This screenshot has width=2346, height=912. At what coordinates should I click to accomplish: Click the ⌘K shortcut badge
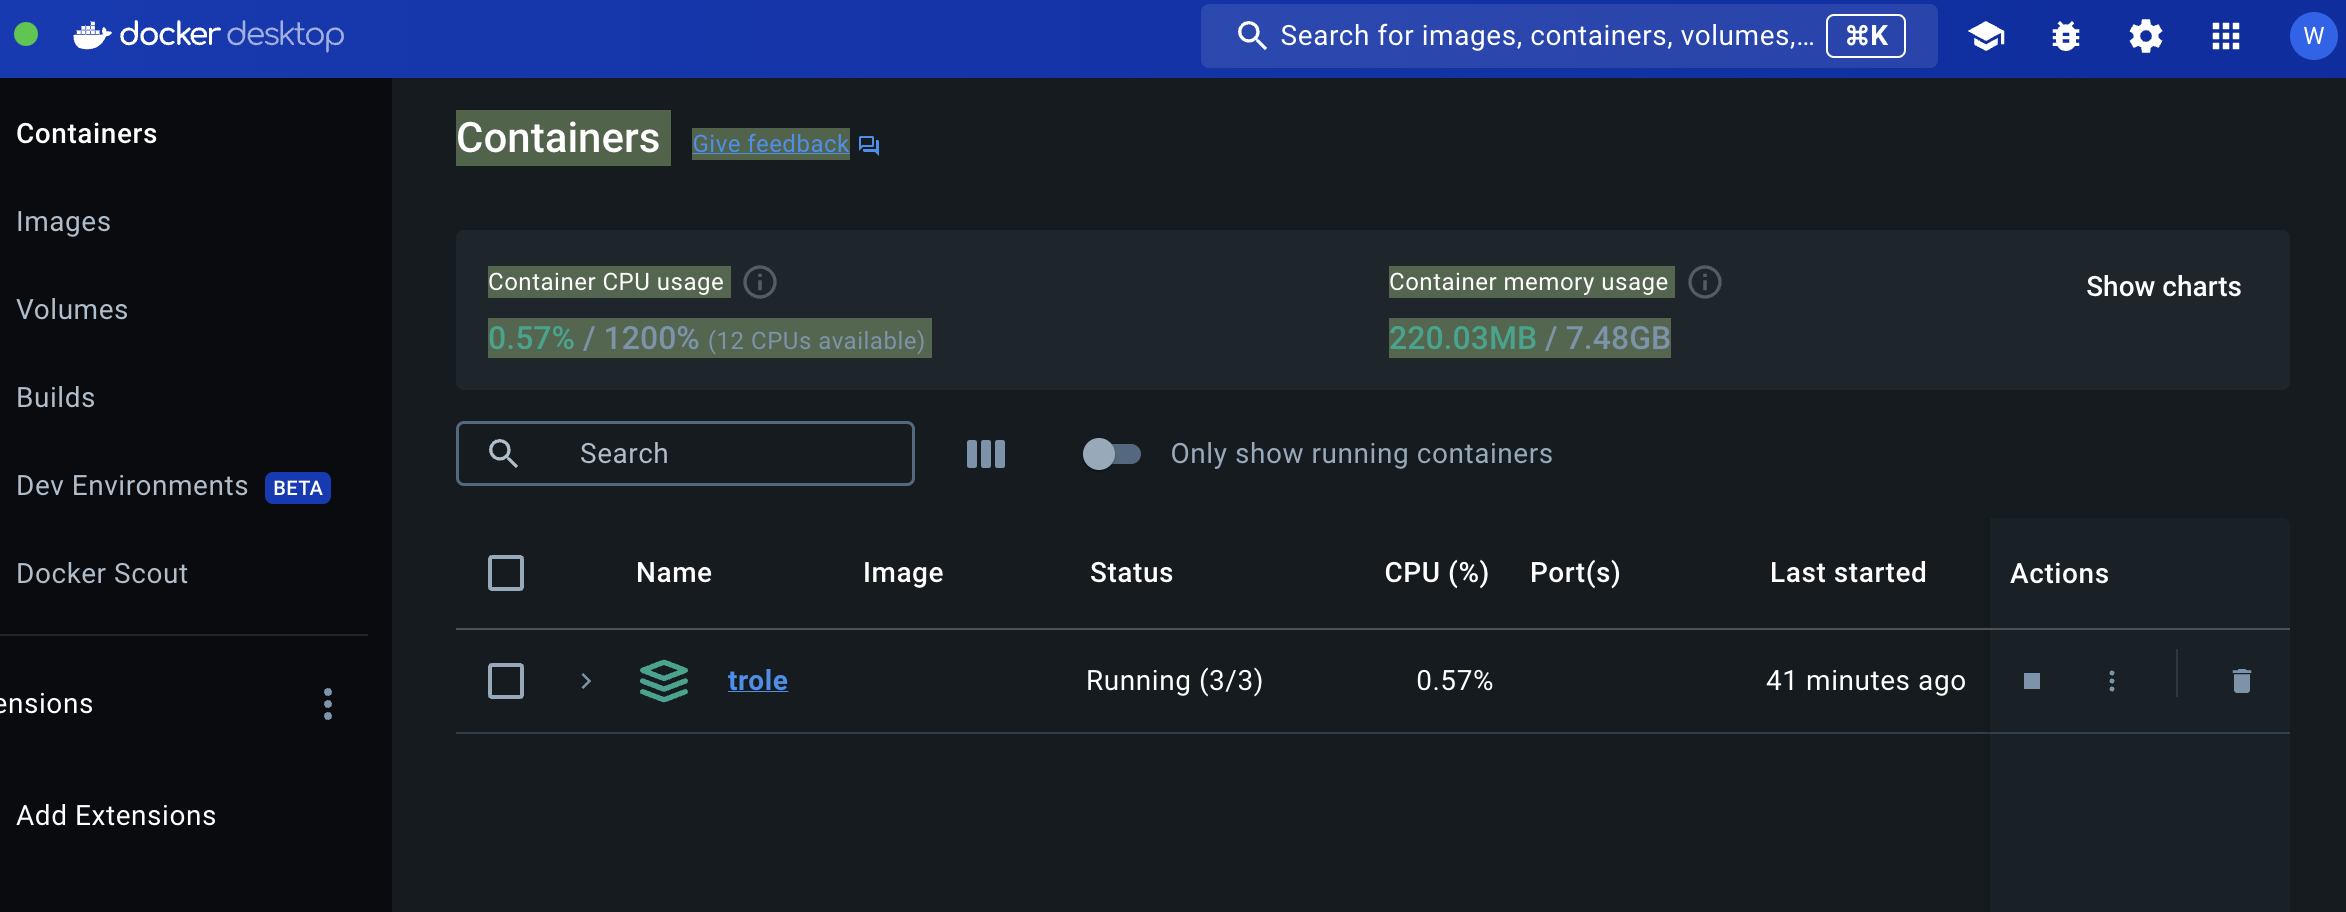(1866, 36)
